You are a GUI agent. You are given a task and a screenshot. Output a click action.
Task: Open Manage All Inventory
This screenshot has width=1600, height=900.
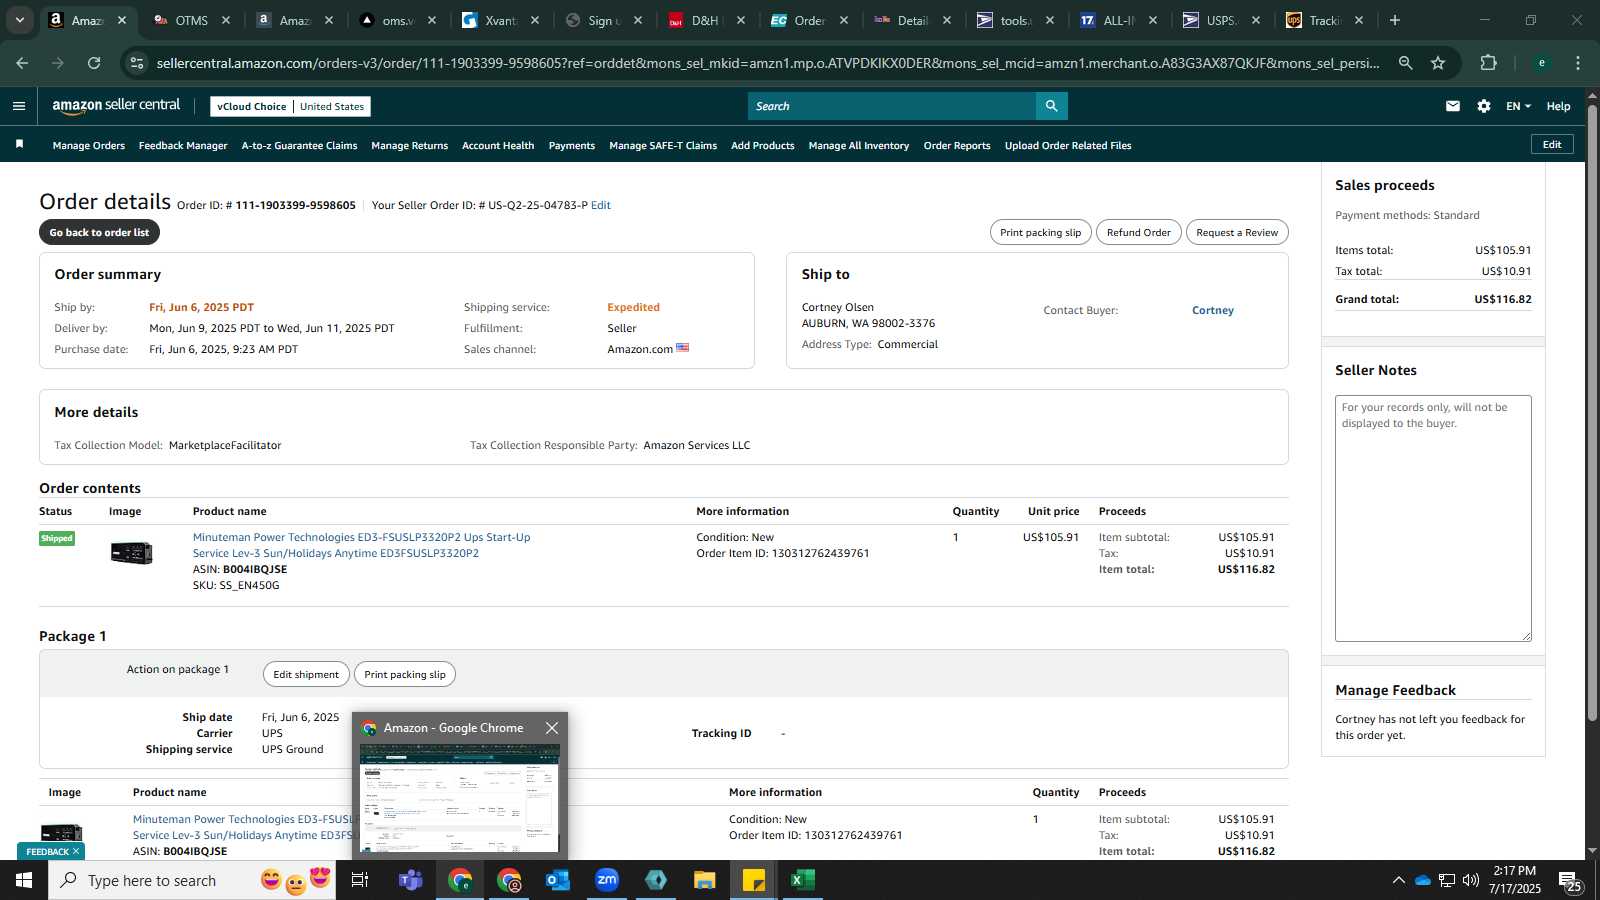point(859,146)
